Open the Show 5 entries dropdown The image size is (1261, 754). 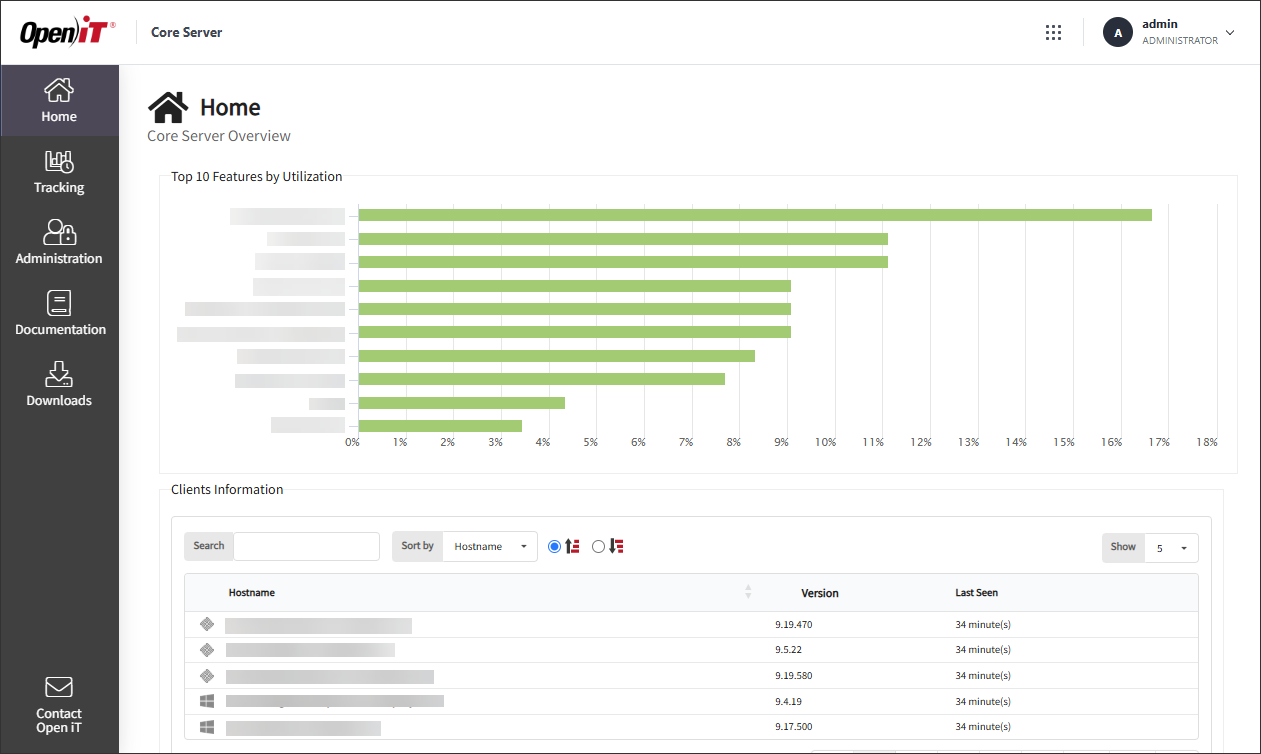[1171, 547]
